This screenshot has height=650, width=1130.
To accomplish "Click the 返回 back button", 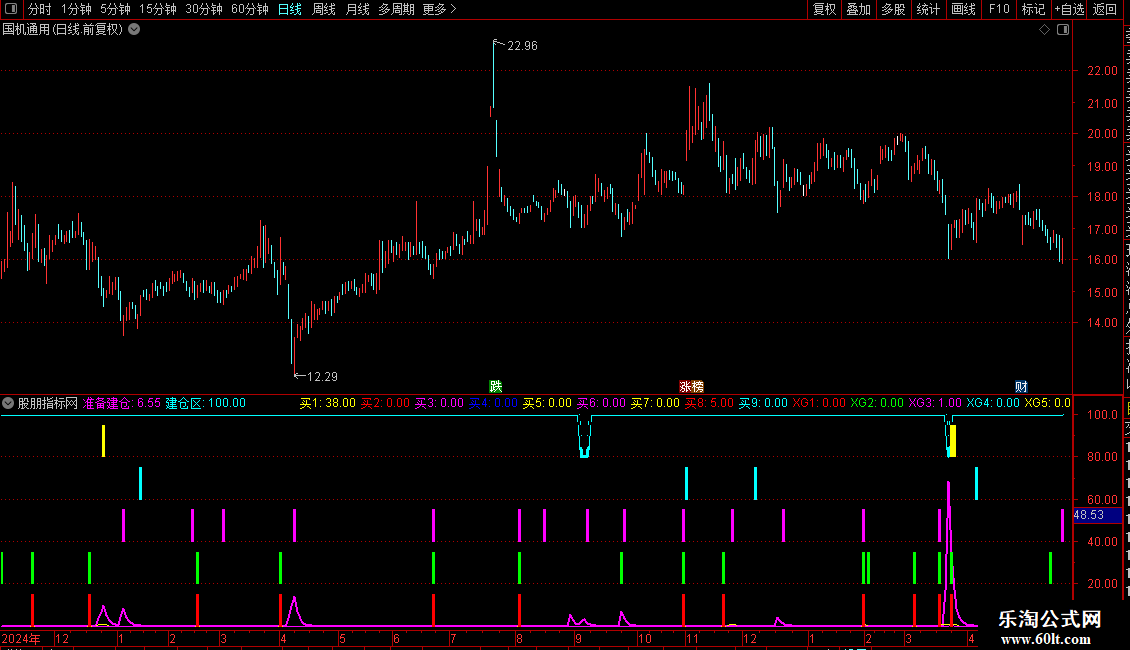I will (1105, 9).
